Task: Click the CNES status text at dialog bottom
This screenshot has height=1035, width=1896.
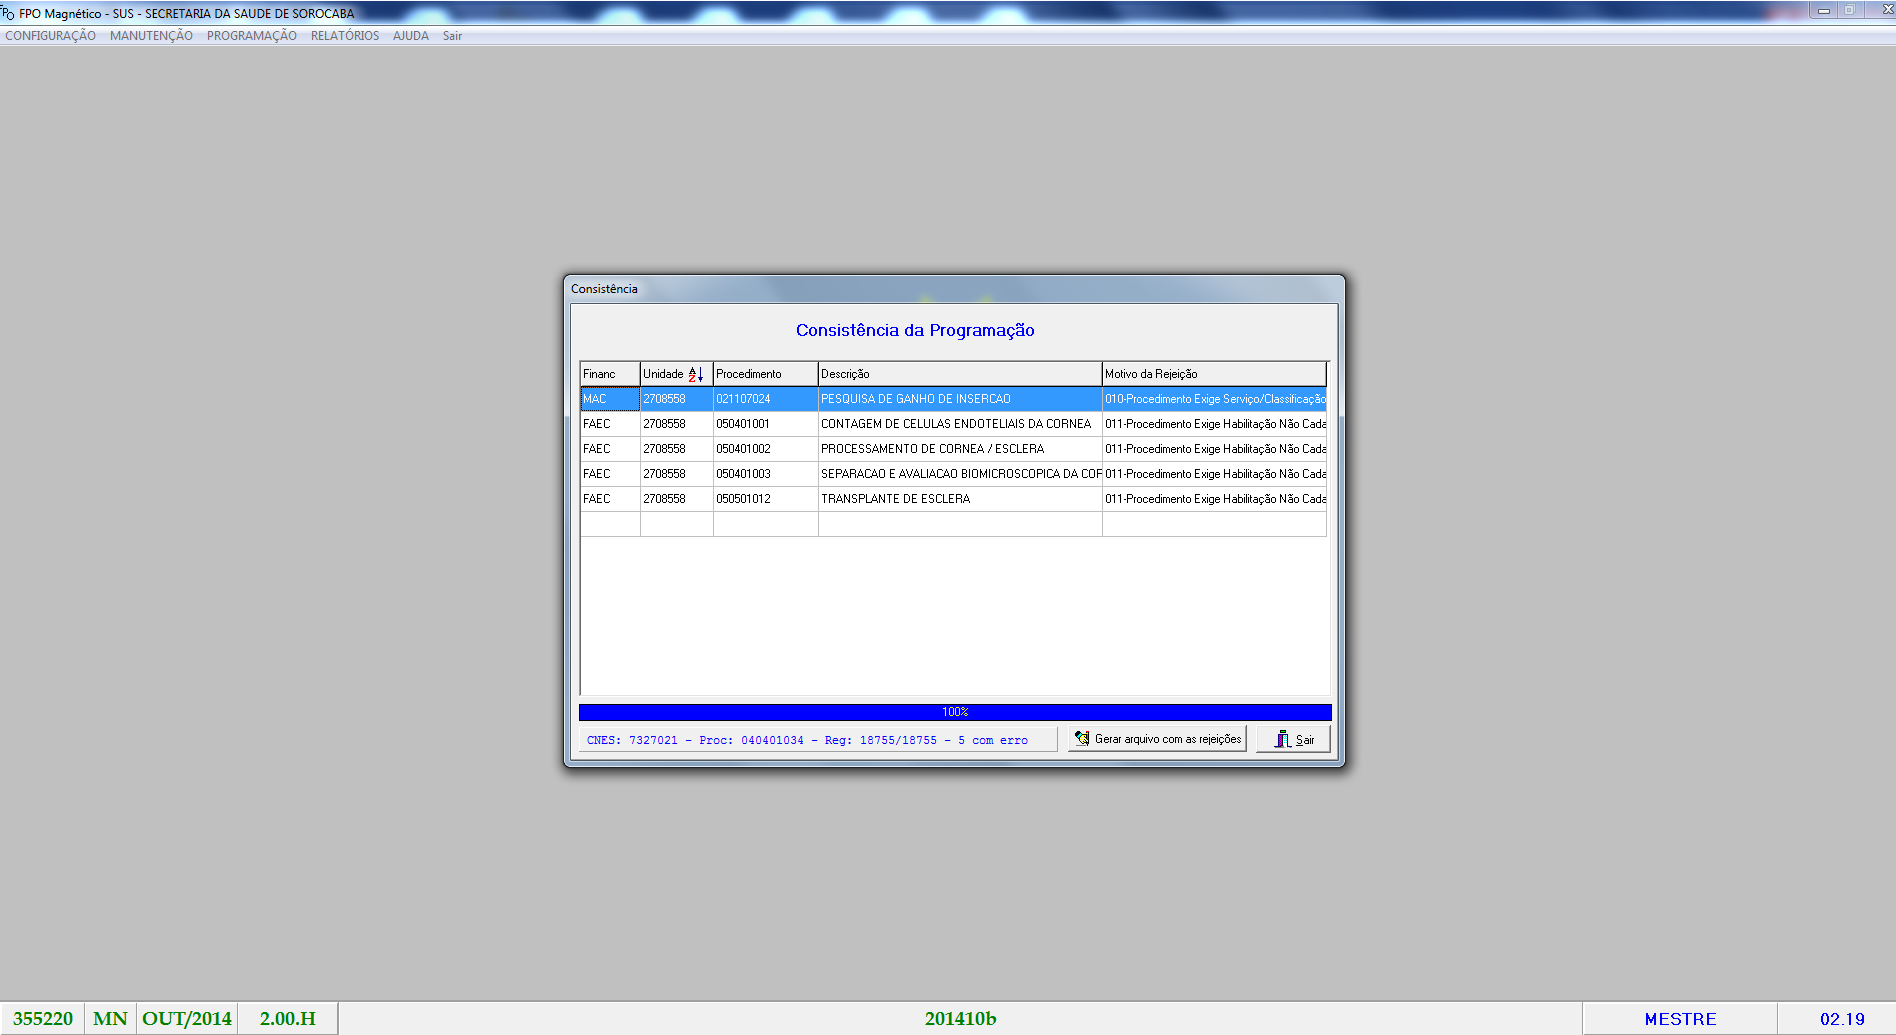Action: (805, 739)
